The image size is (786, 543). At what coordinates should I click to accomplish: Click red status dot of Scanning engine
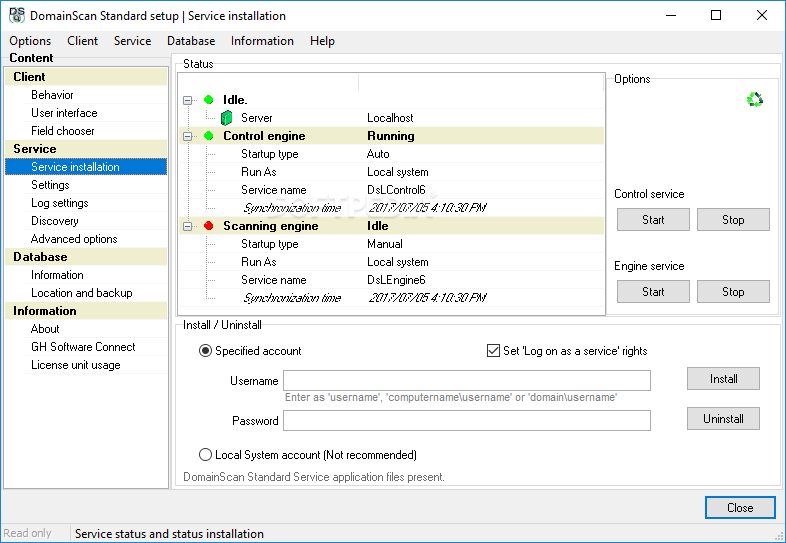tap(209, 226)
